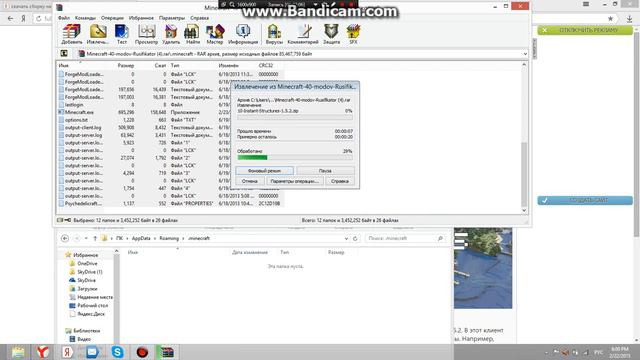
Task: Click the Bandicam red circle taskbar icon
Action: (x=142, y=352)
